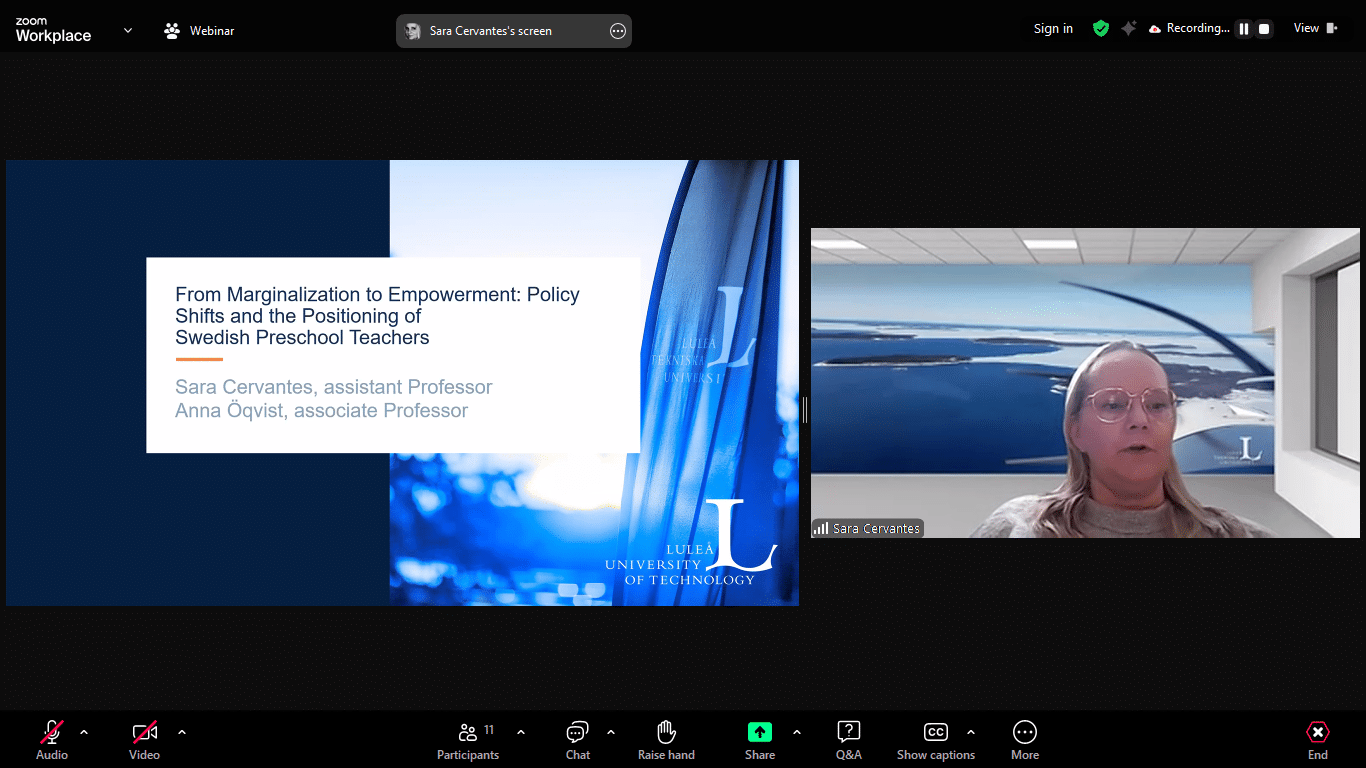The image size is (1366, 768).
Task: Click the Raise hand icon
Action: tap(666, 740)
